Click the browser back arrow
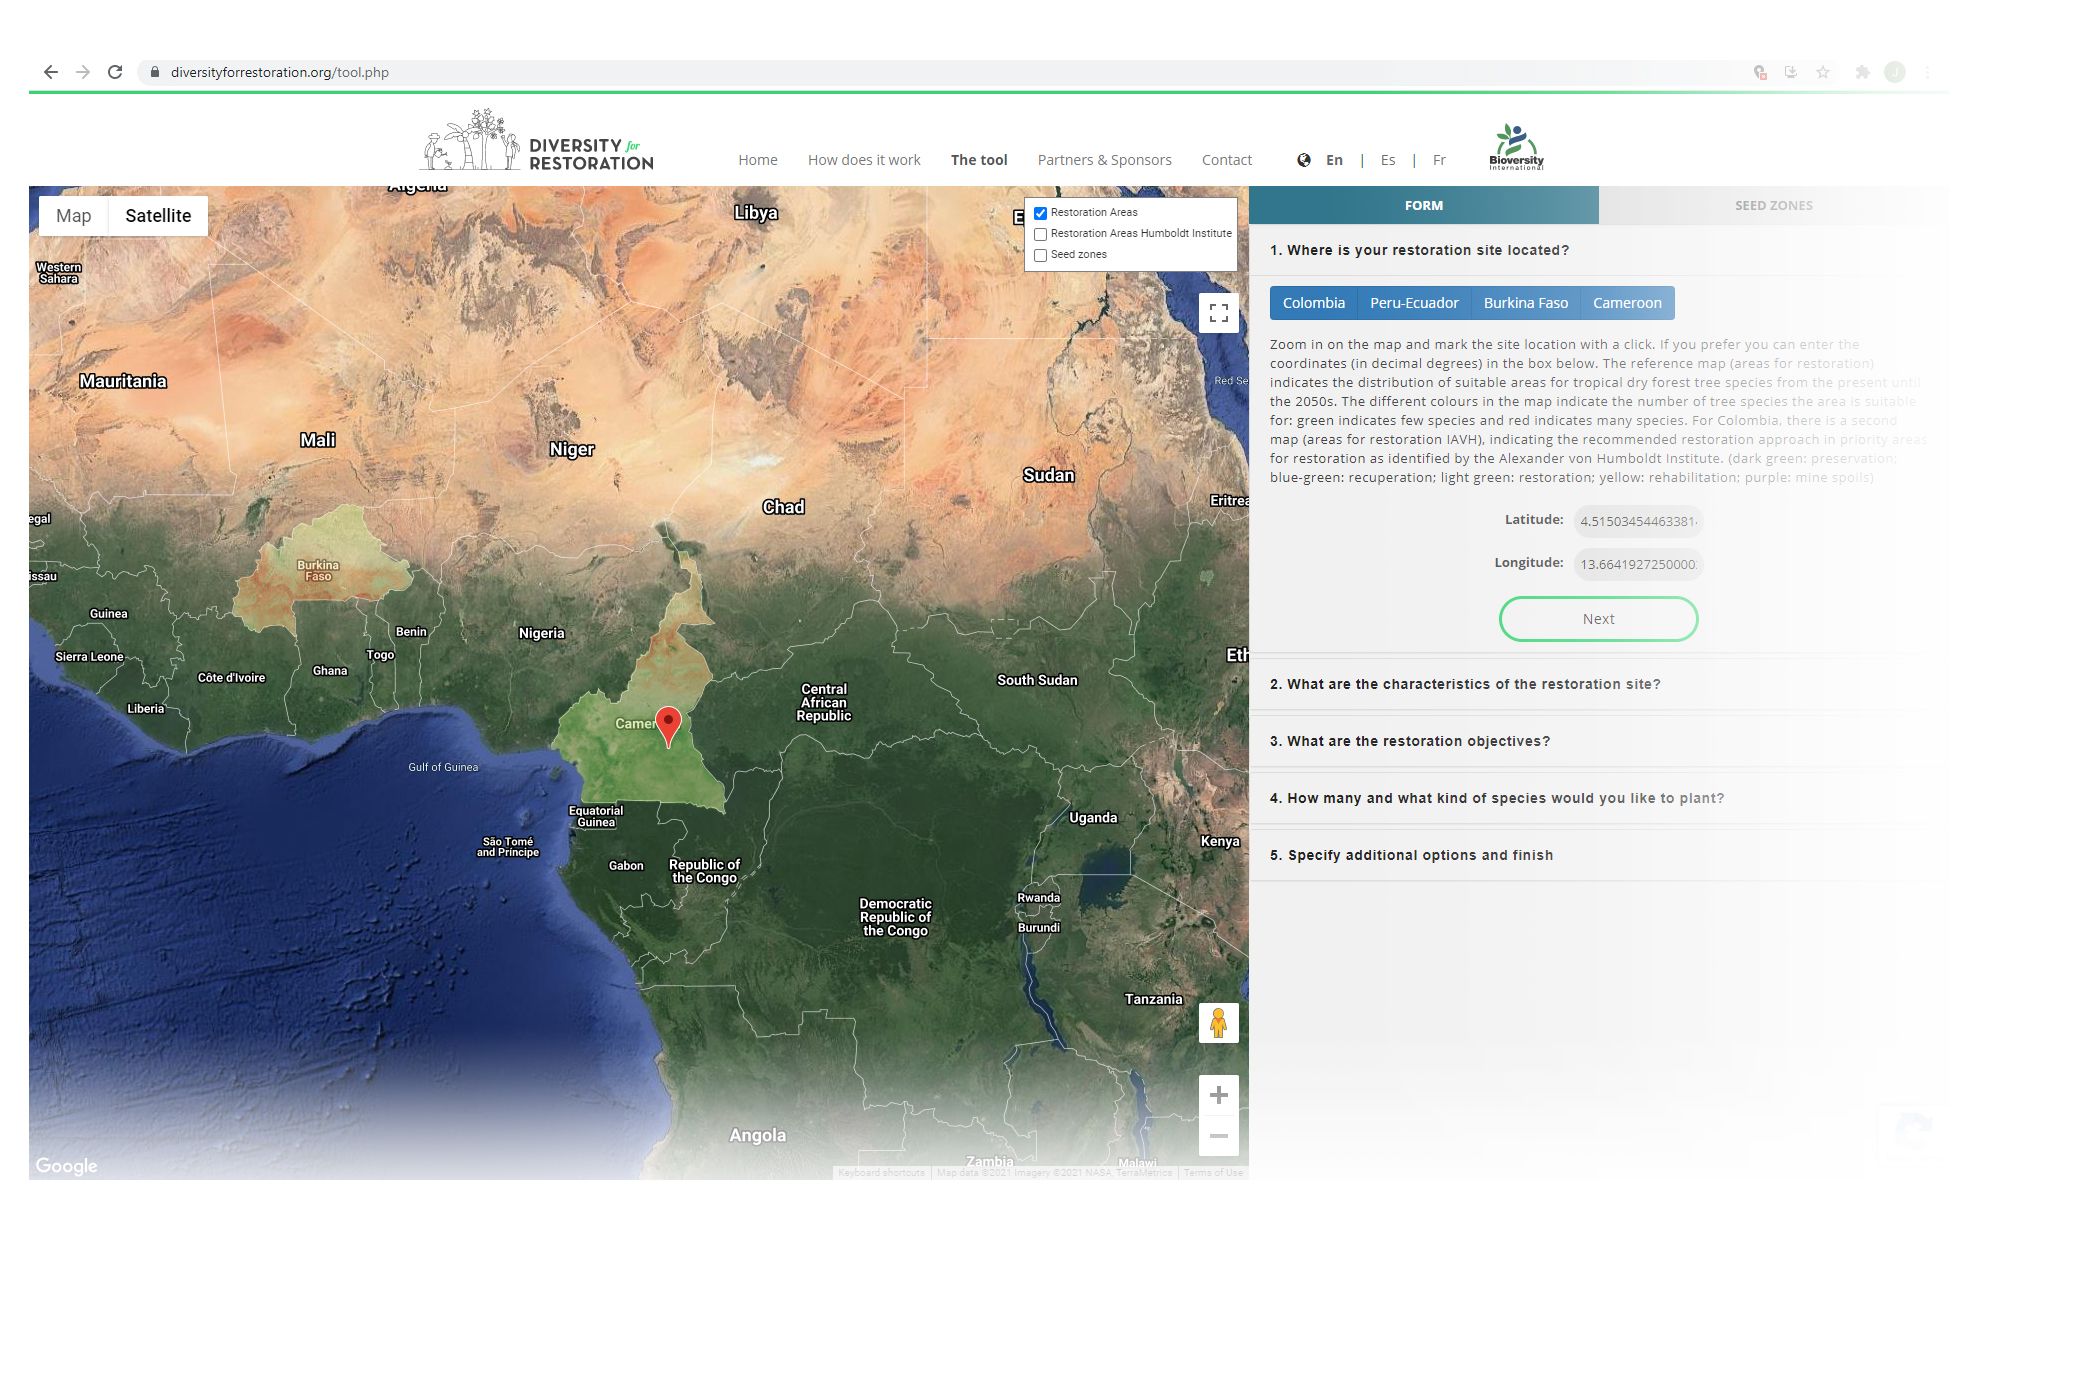2082x1386 pixels. click(51, 72)
